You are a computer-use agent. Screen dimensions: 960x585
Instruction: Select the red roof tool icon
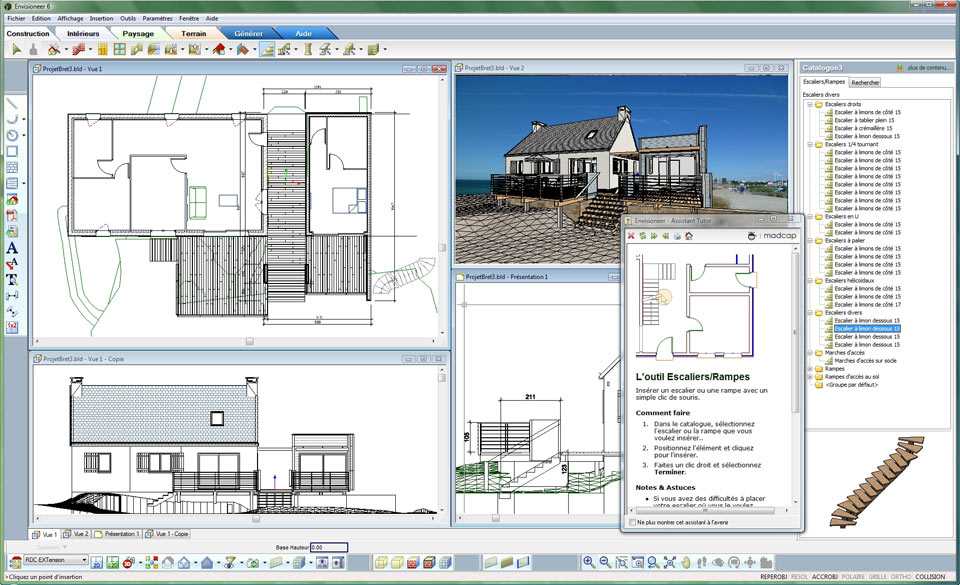pos(218,49)
